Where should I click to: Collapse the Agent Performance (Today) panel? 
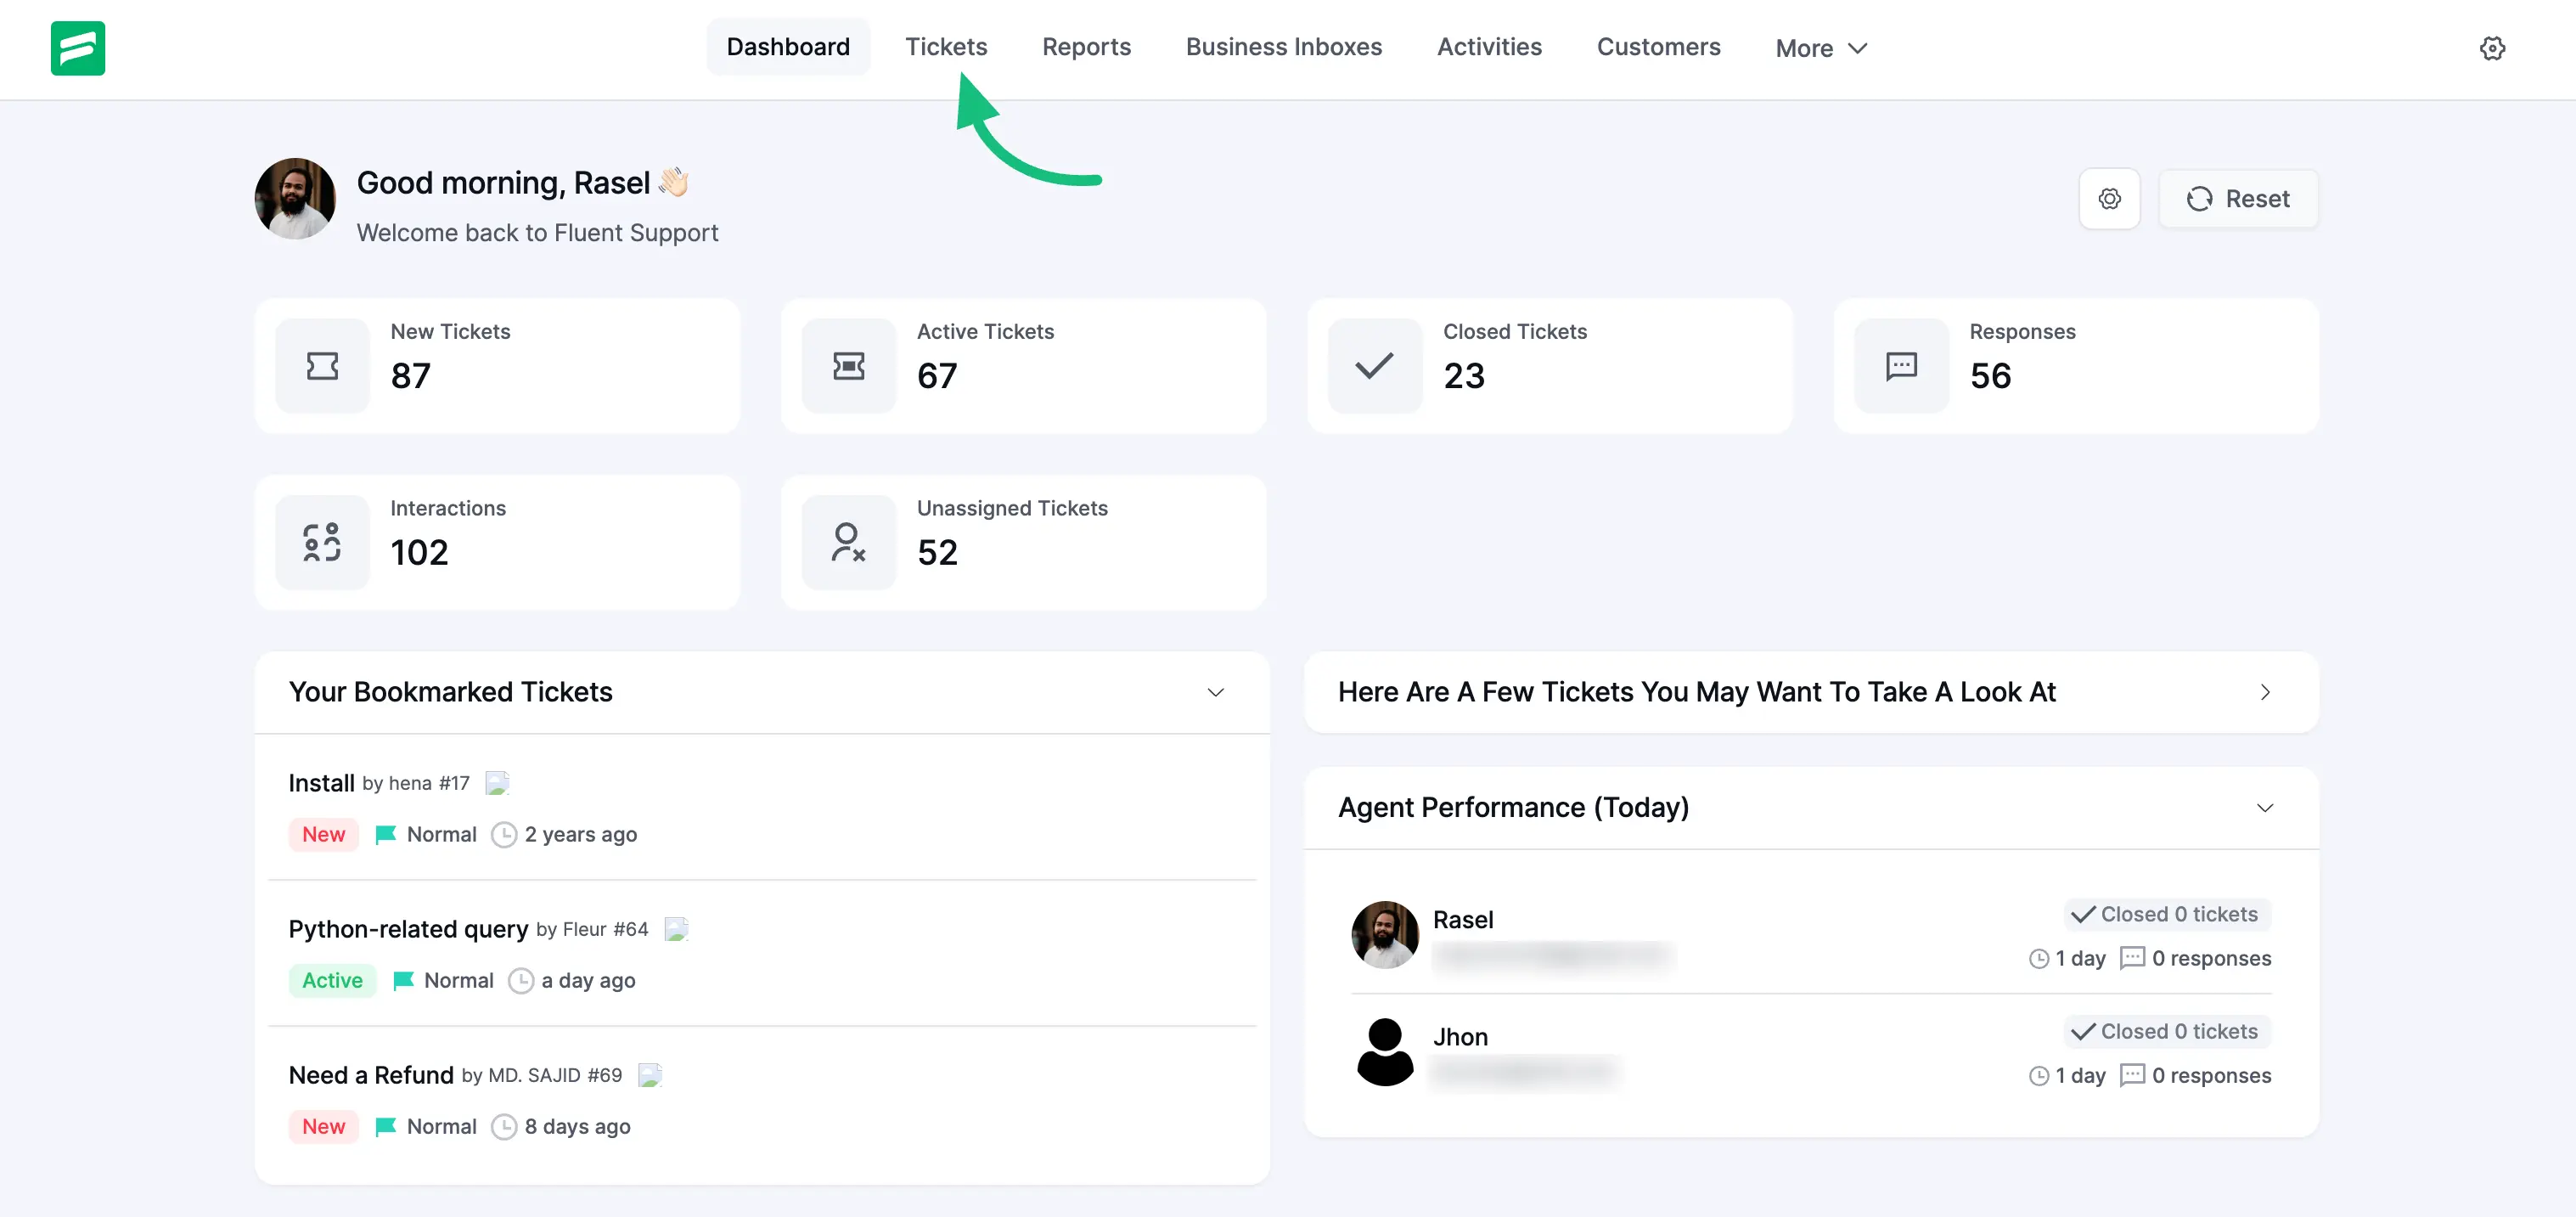(x=2265, y=808)
